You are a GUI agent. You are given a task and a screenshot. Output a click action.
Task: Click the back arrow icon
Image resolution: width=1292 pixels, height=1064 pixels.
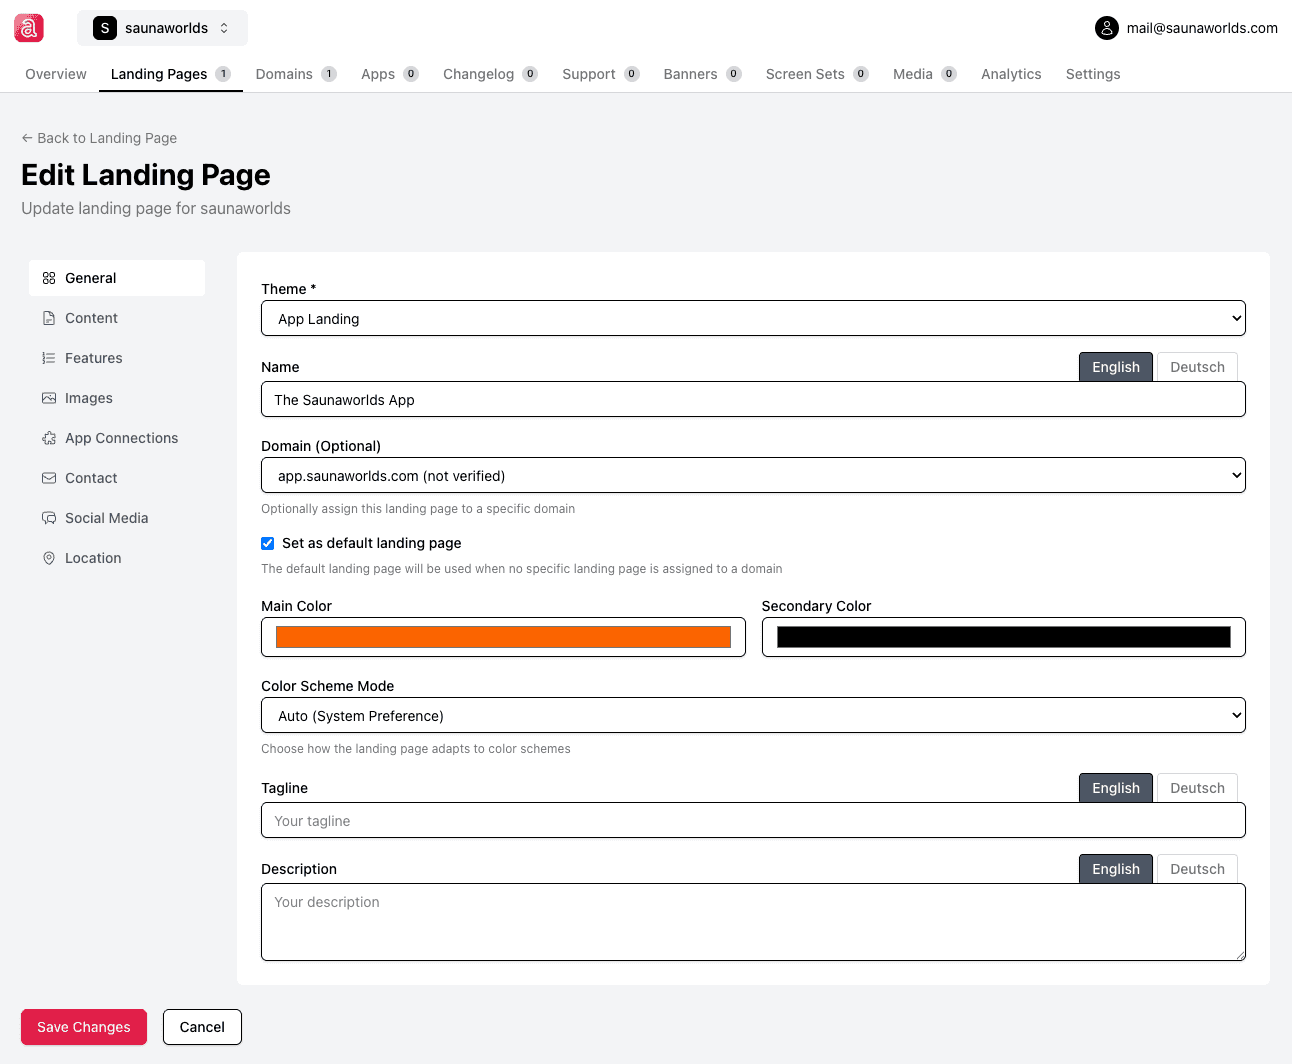pyautogui.click(x=27, y=138)
